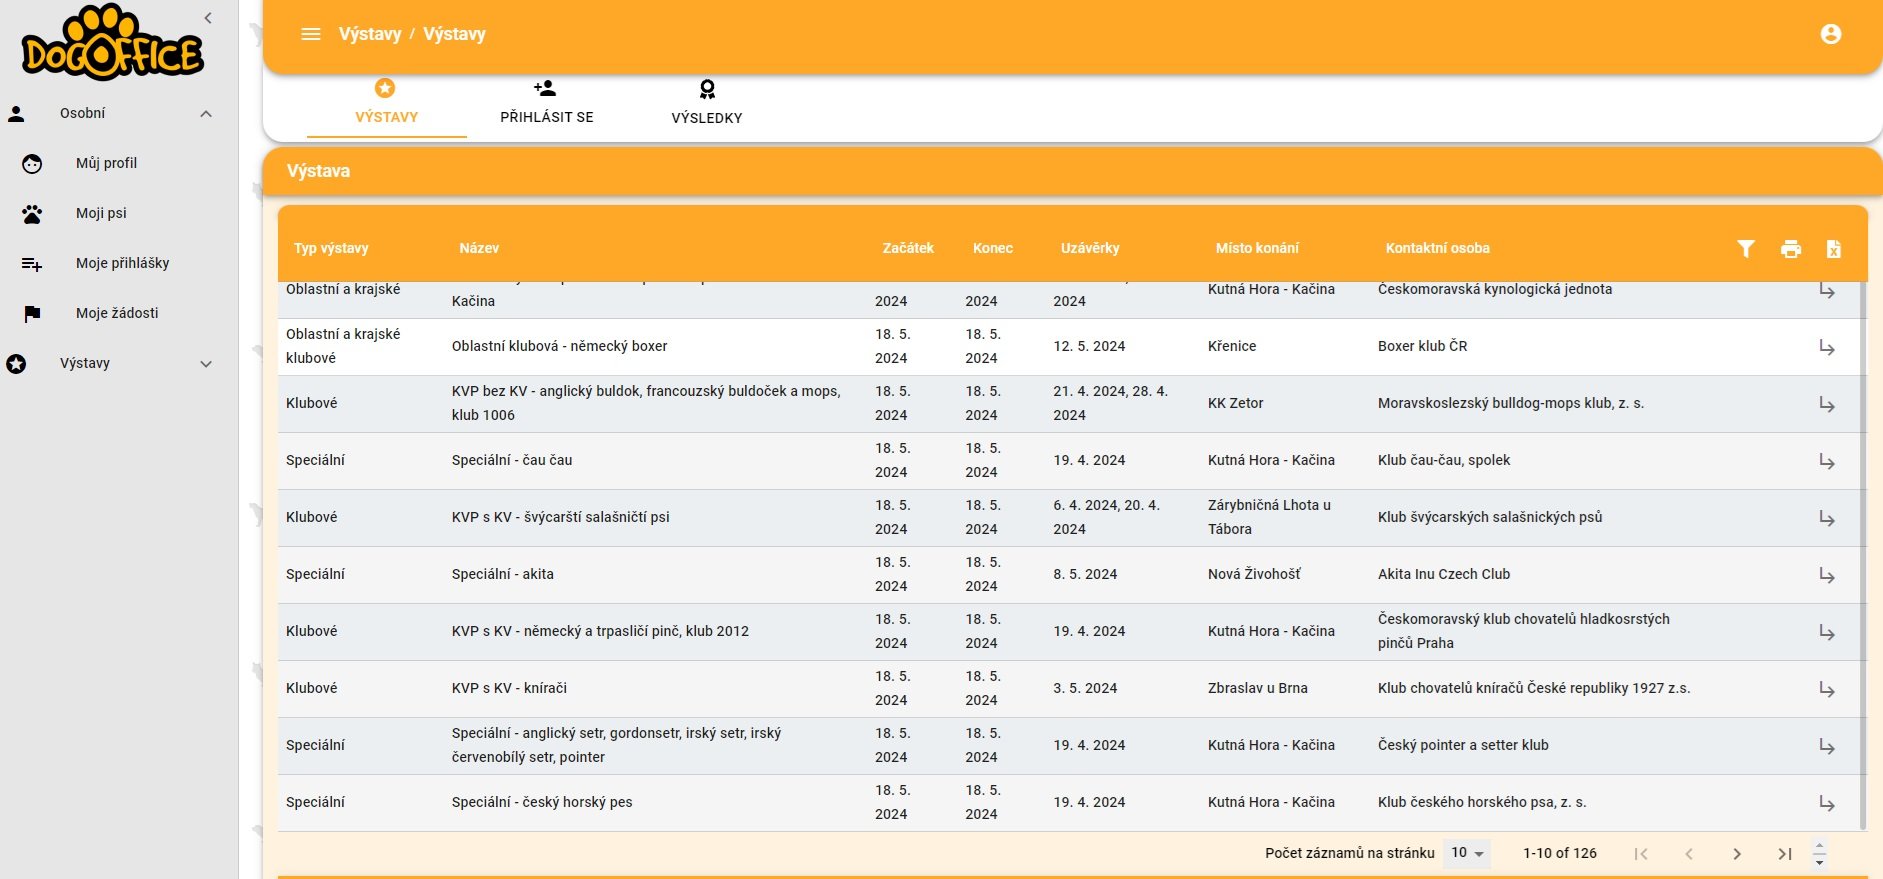
Task: Collapse the sidebar with the chevron
Action: (208, 18)
